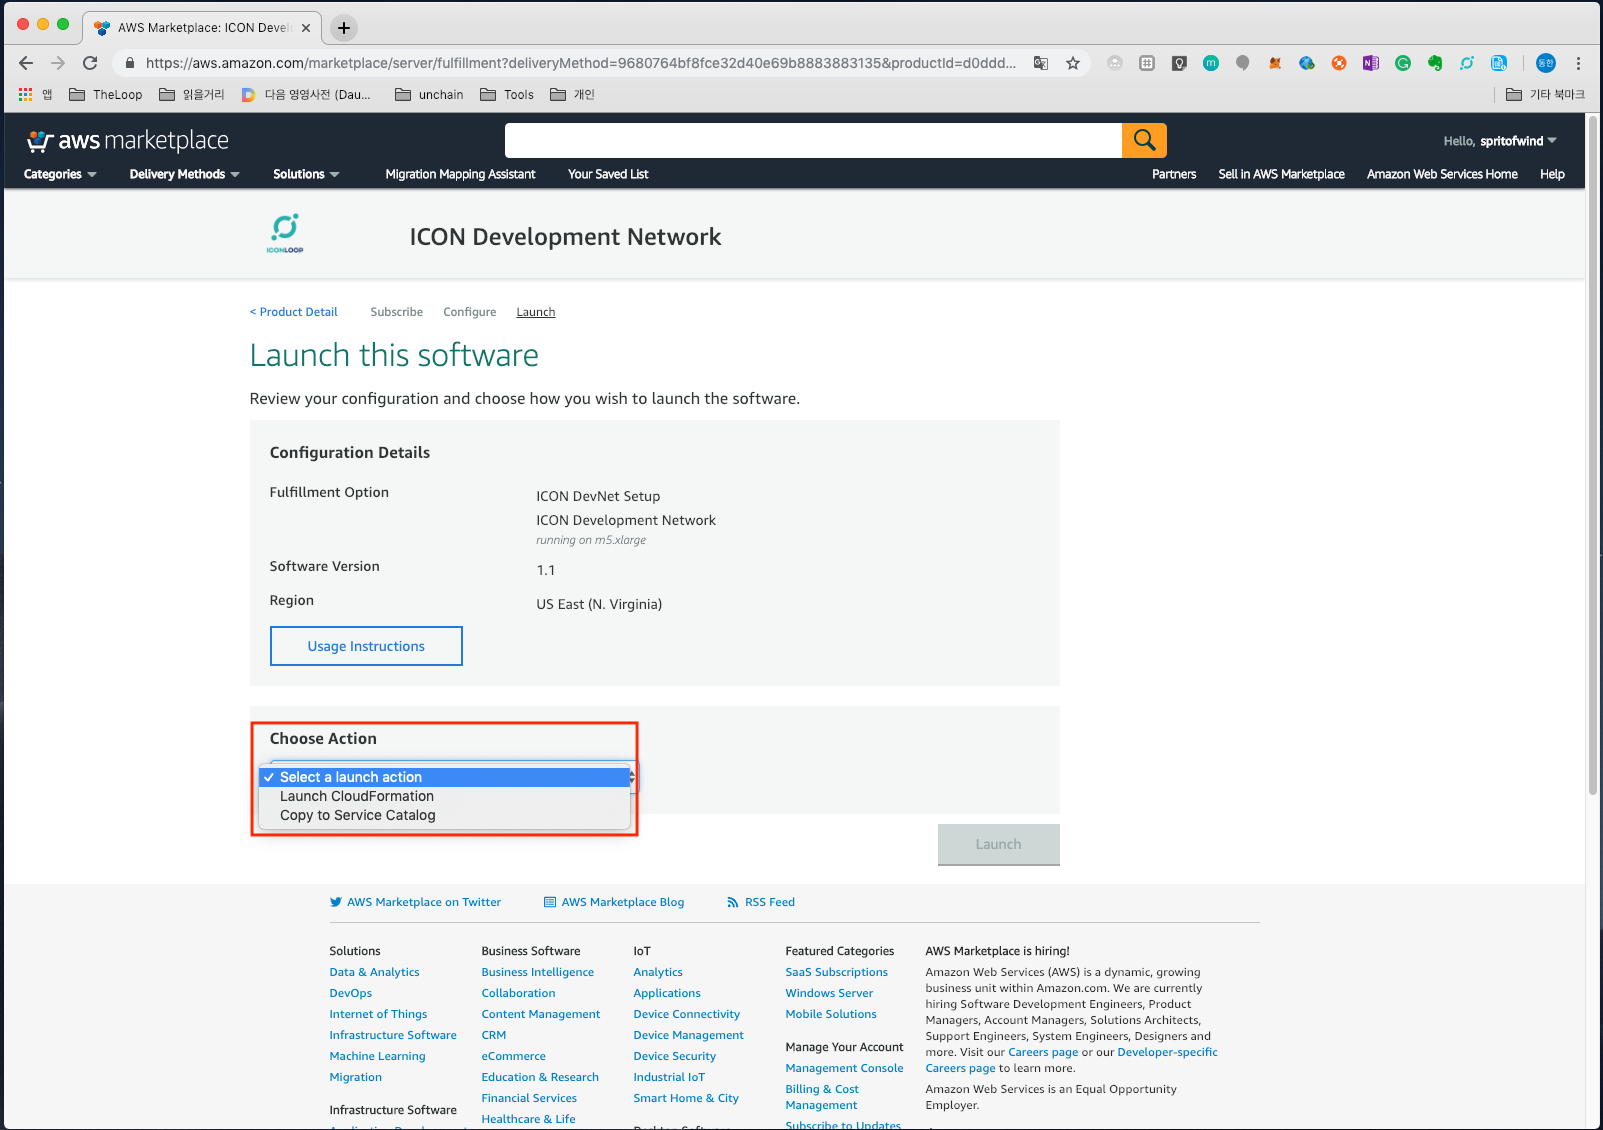The height and width of the screenshot is (1130, 1603).
Task: Open the Grammarly extension
Action: click(1403, 63)
